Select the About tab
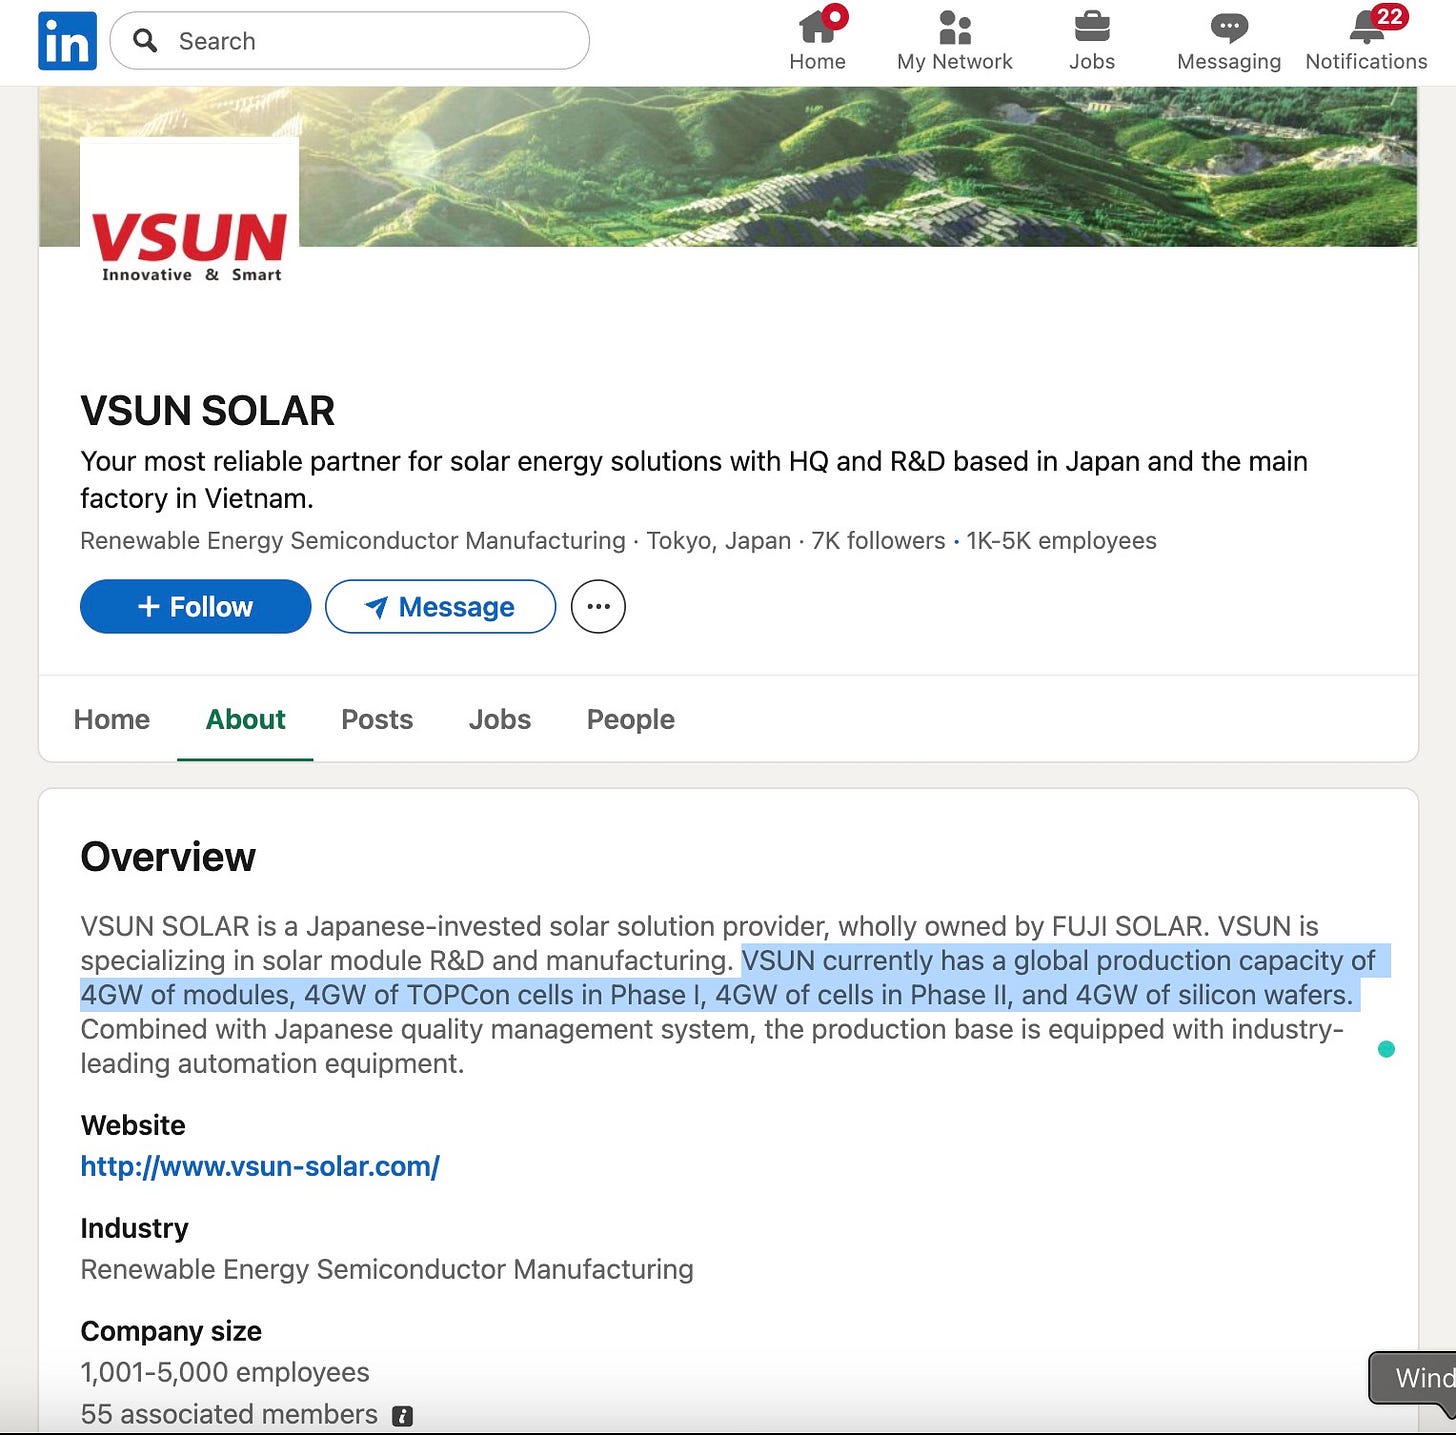The width and height of the screenshot is (1456, 1435). 245,720
